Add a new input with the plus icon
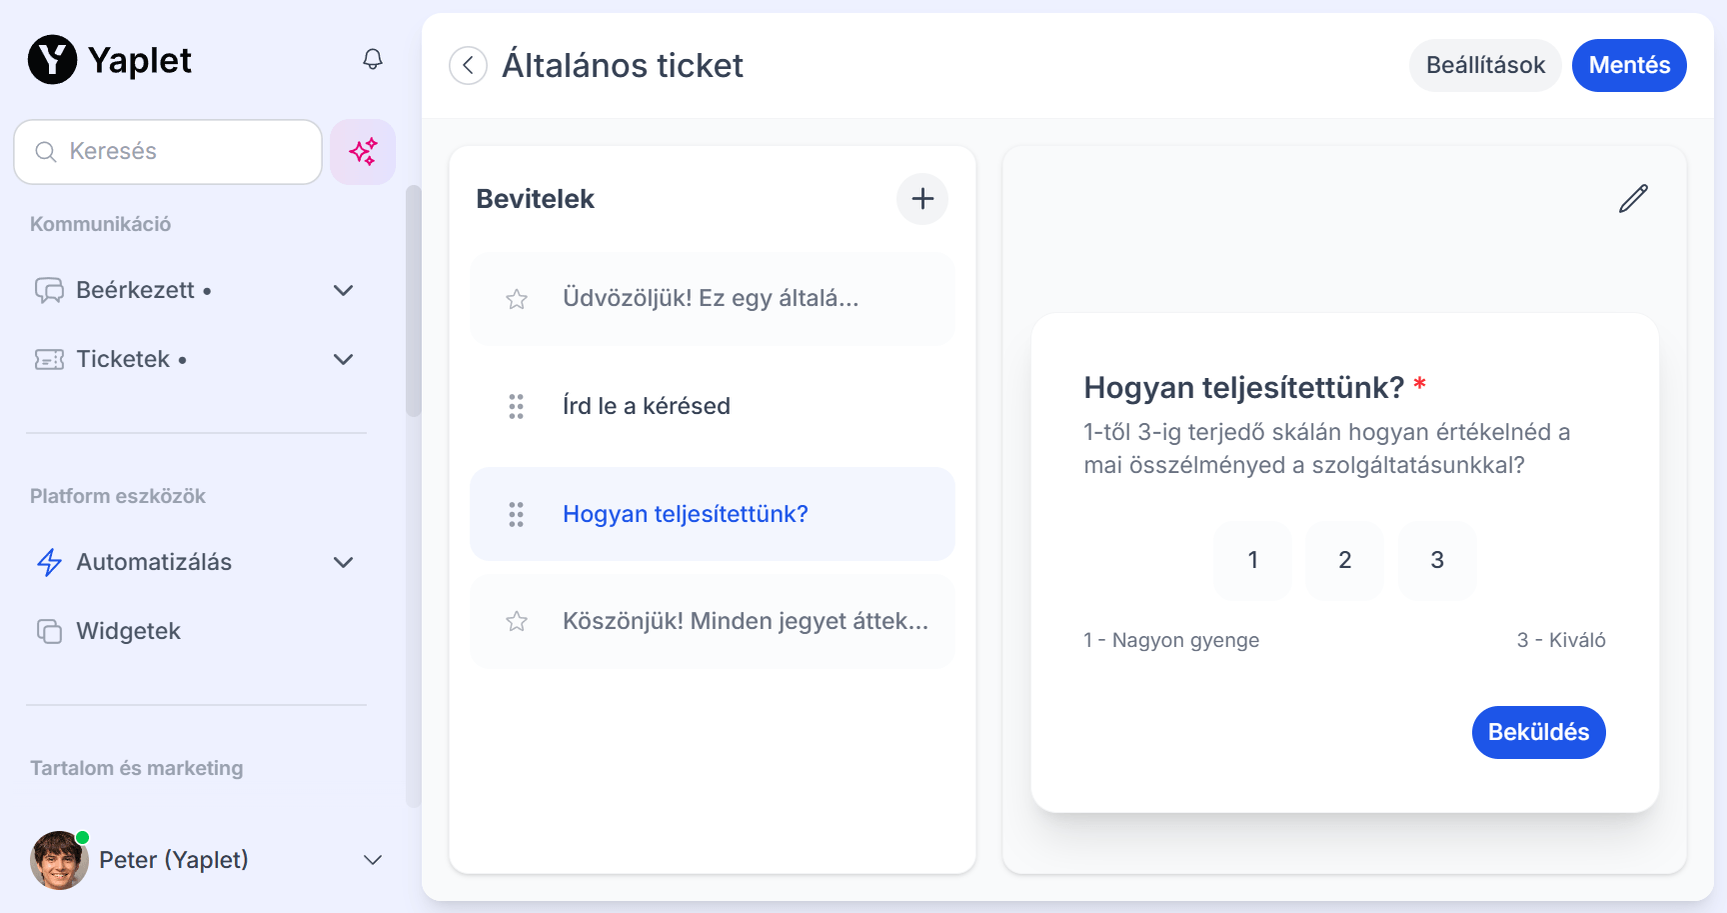 tap(922, 198)
